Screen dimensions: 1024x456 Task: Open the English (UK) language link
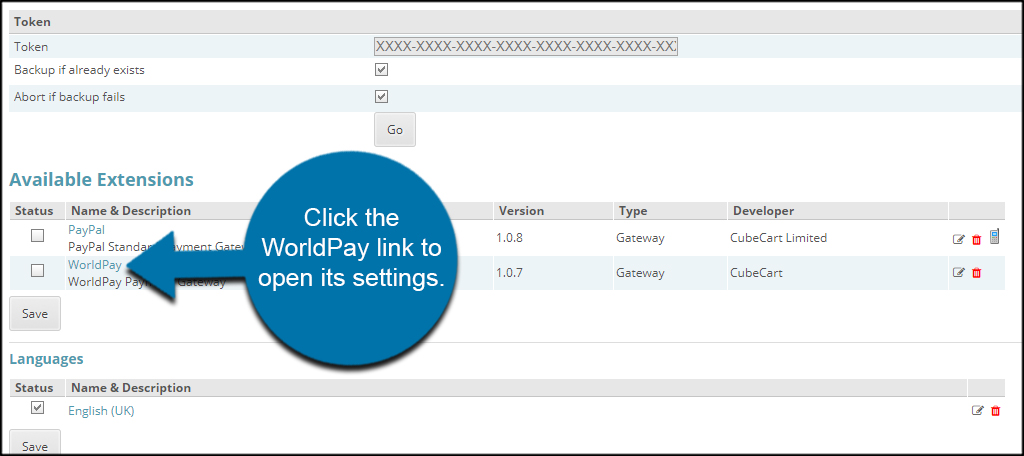click(x=101, y=411)
